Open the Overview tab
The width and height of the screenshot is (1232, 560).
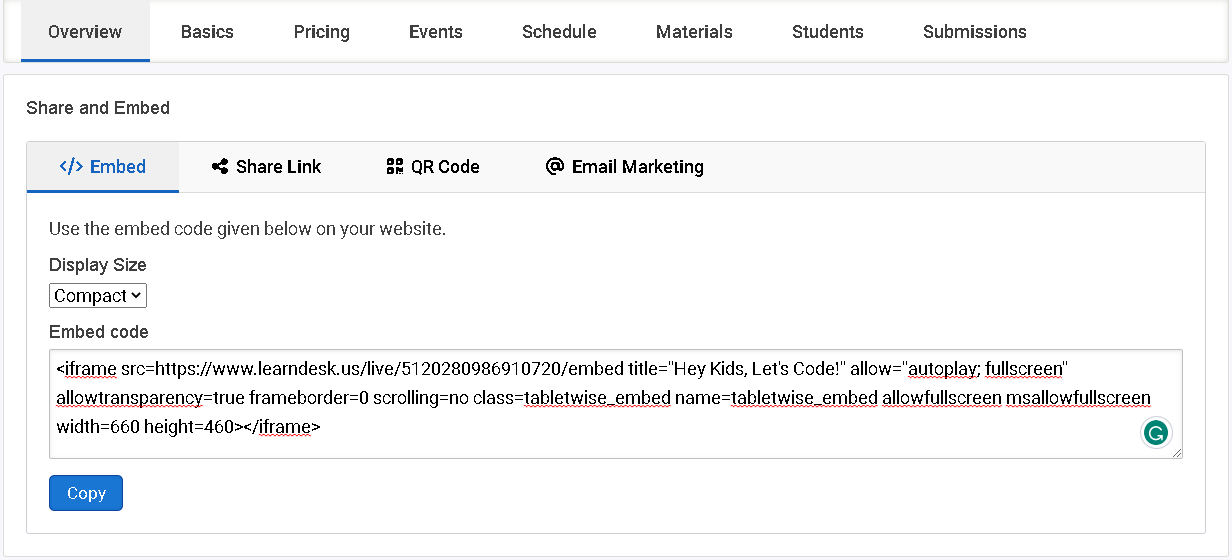click(x=85, y=32)
